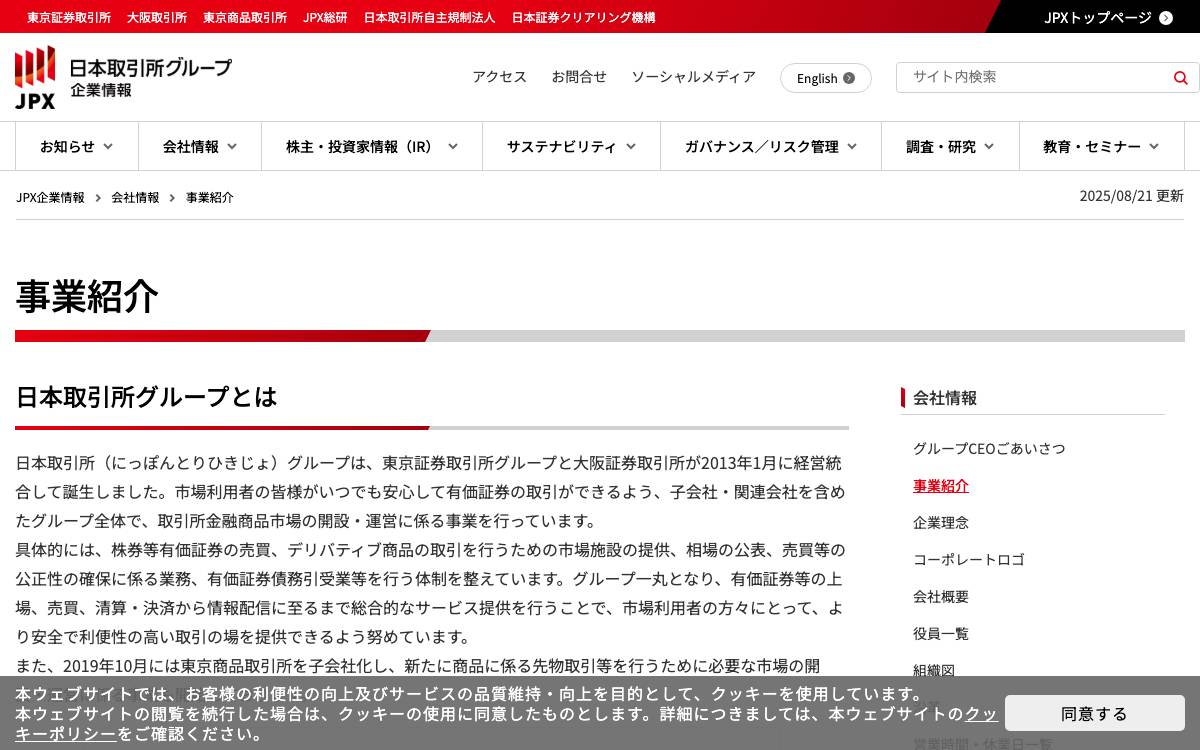Click 会社情報 breadcrumb link
Image resolution: width=1200 pixels, height=750 pixels.
point(135,198)
